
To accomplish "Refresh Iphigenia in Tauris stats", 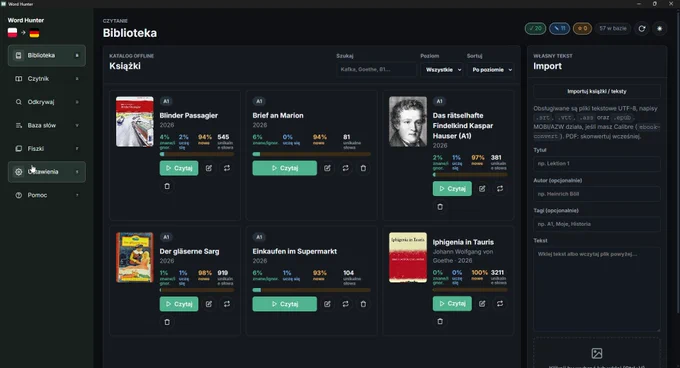I will tap(500, 303).
